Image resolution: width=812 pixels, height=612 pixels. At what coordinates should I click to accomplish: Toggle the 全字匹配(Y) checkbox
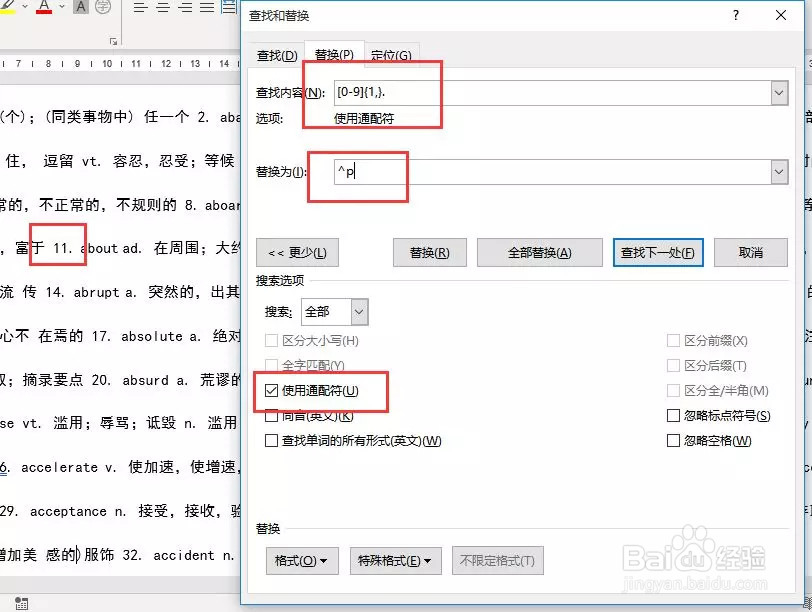[271, 366]
